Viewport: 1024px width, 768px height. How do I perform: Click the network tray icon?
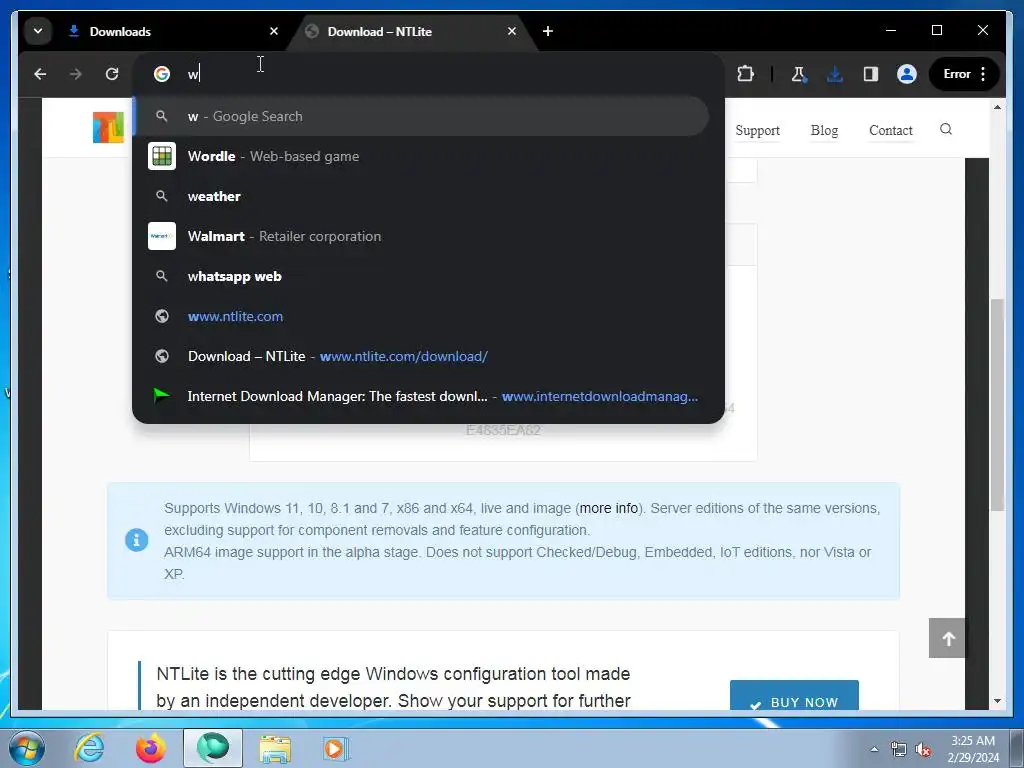coord(899,749)
